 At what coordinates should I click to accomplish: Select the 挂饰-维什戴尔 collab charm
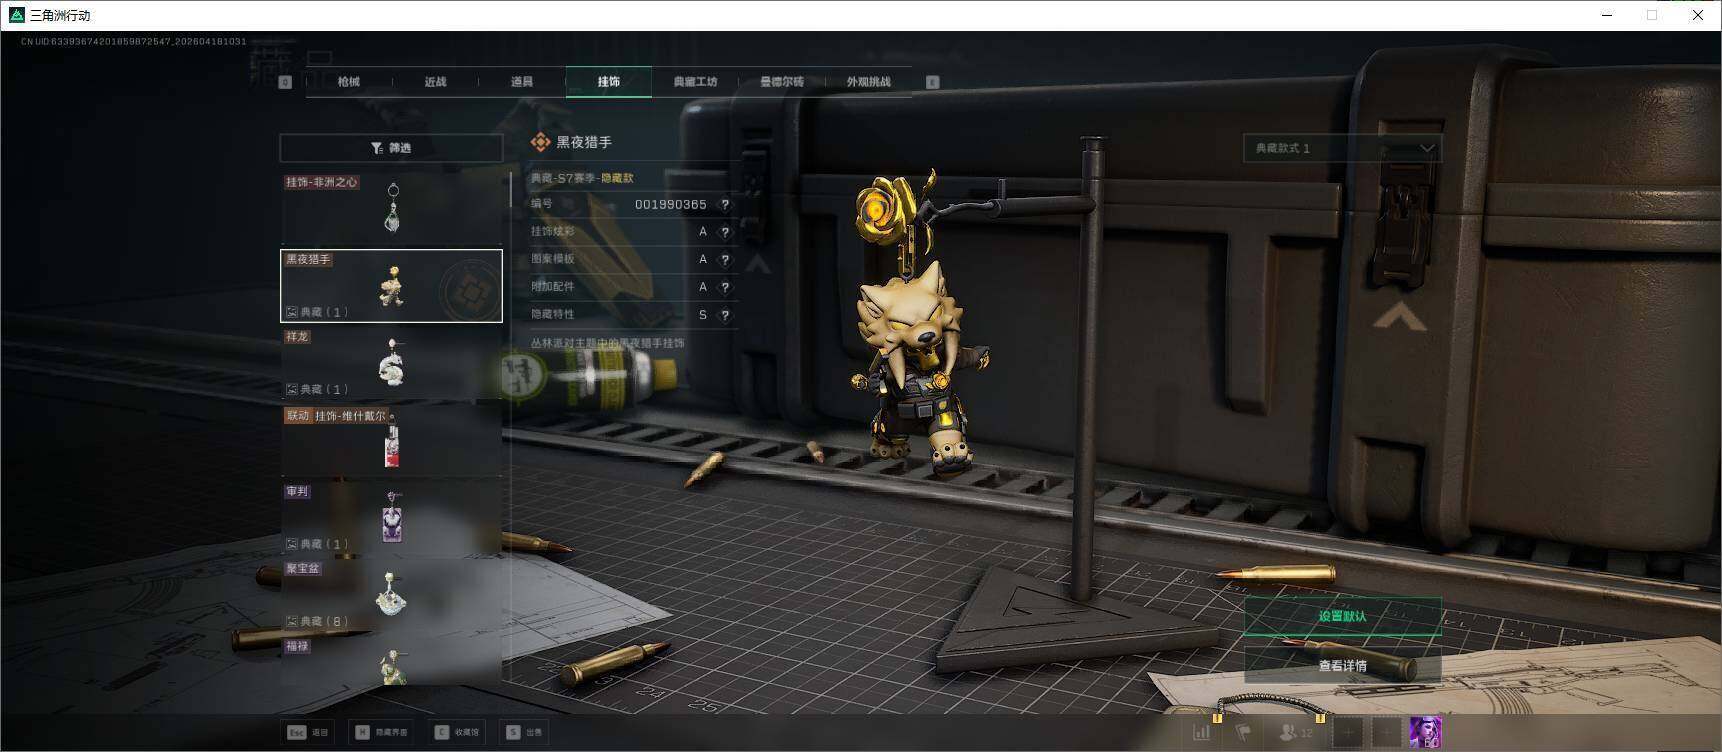(x=391, y=440)
